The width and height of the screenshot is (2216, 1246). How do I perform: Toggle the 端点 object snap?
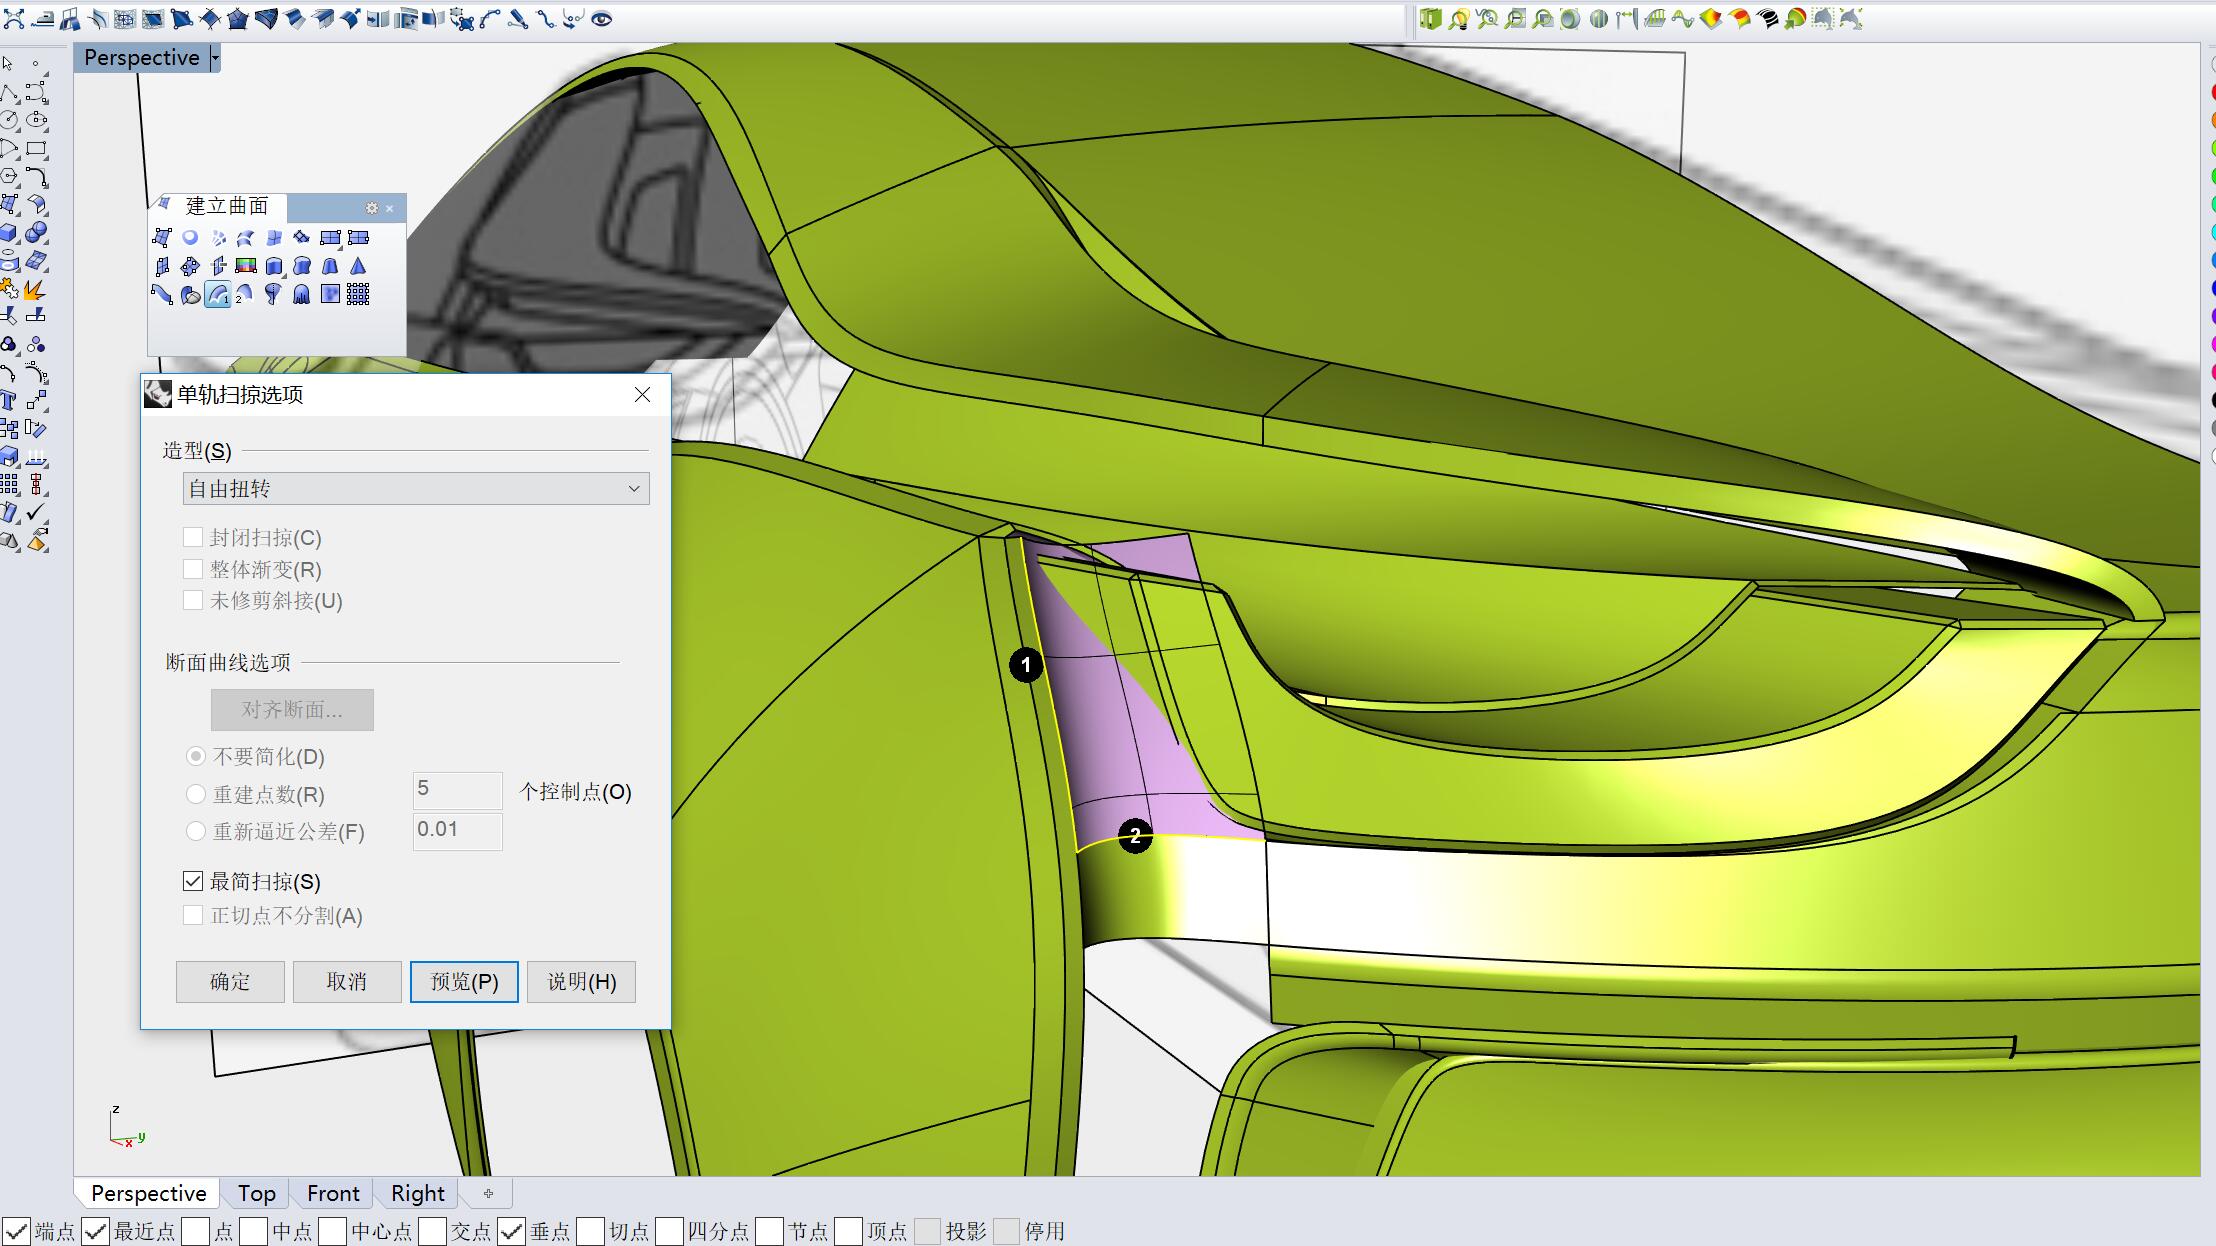tap(16, 1231)
